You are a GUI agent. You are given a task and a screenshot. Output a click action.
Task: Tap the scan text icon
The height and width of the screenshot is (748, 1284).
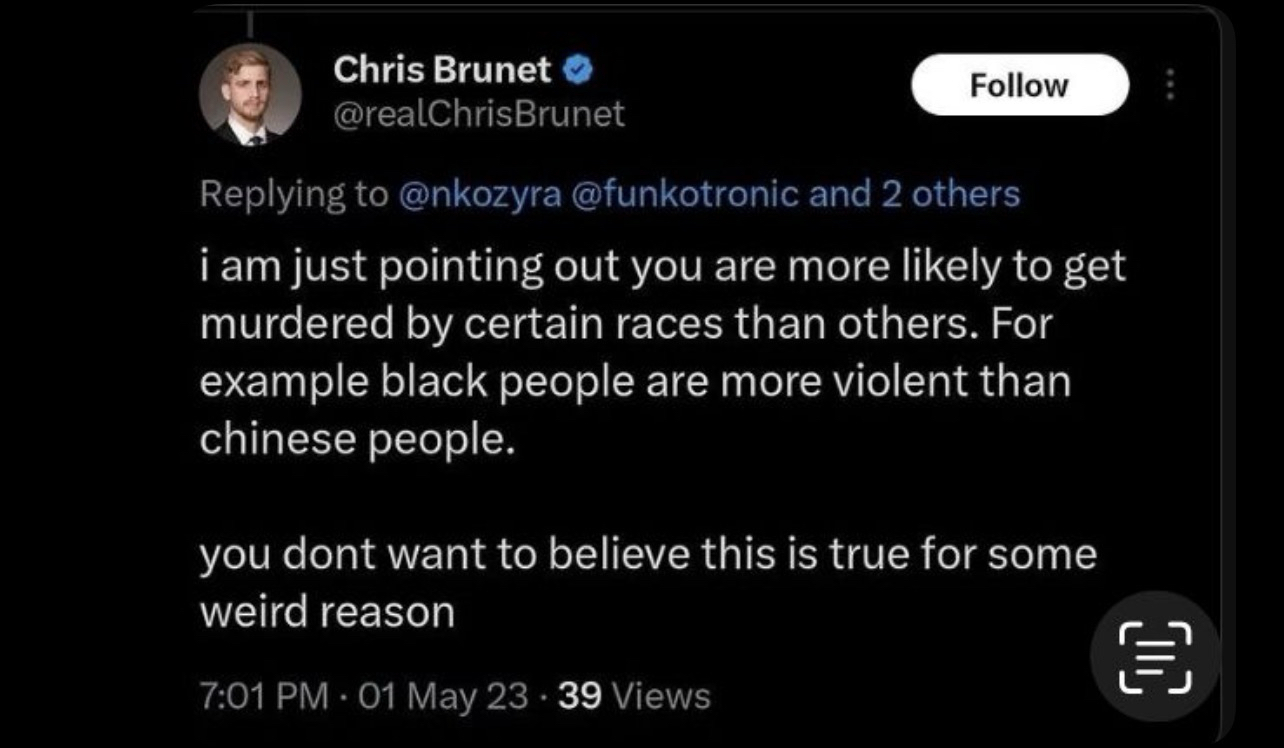pyautogui.click(x=1154, y=657)
